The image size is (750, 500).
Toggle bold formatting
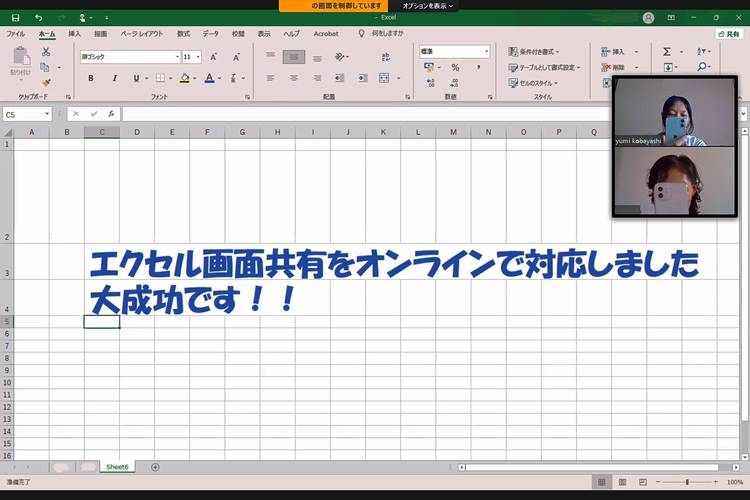(90, 78)
